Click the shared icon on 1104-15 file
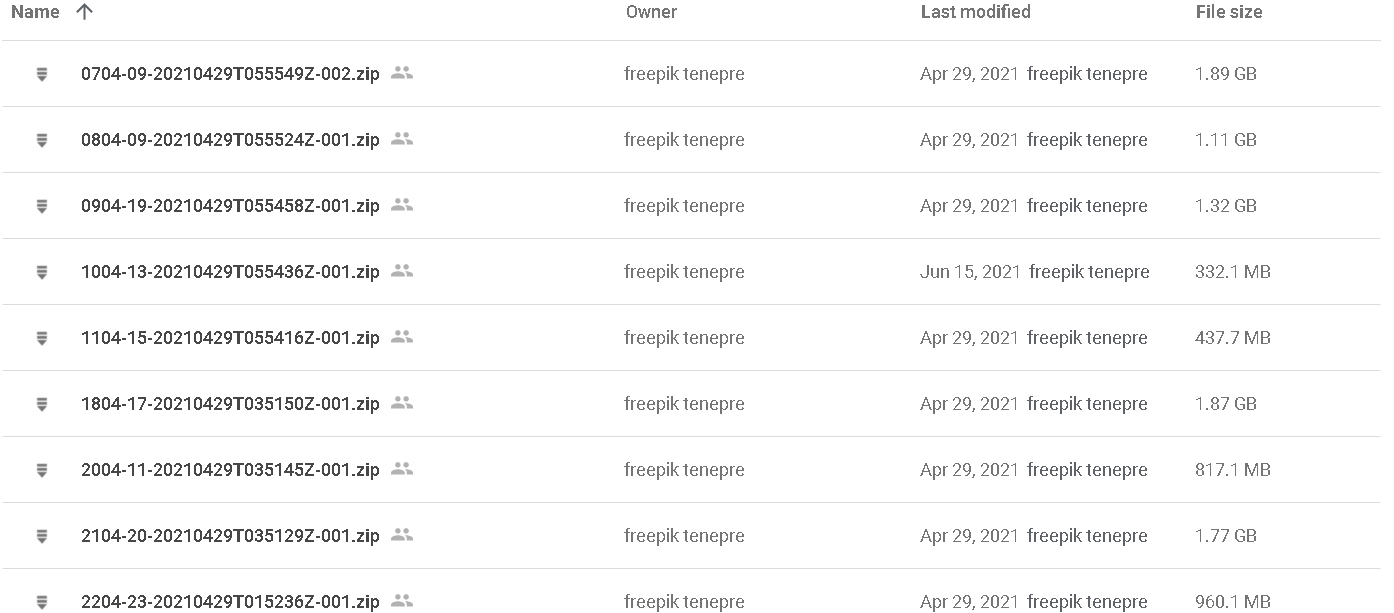 [402, 337]
